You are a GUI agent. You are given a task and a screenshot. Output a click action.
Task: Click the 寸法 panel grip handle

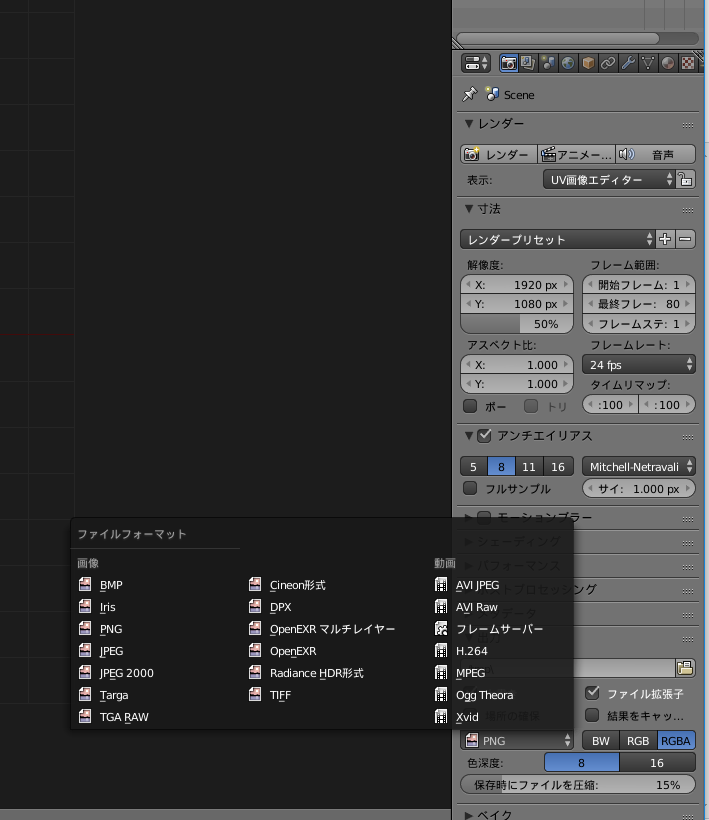point(688,211)
